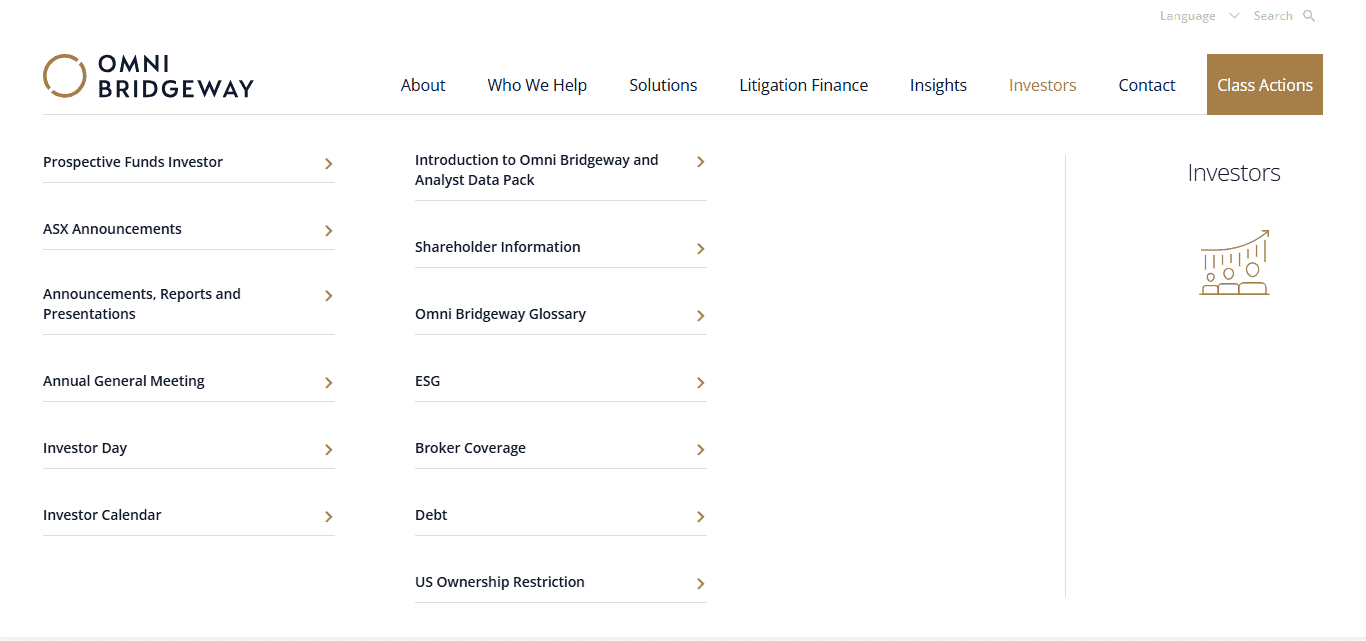Open the US Ownership Restriction link

pyautogui.click(x=500, y=582)
